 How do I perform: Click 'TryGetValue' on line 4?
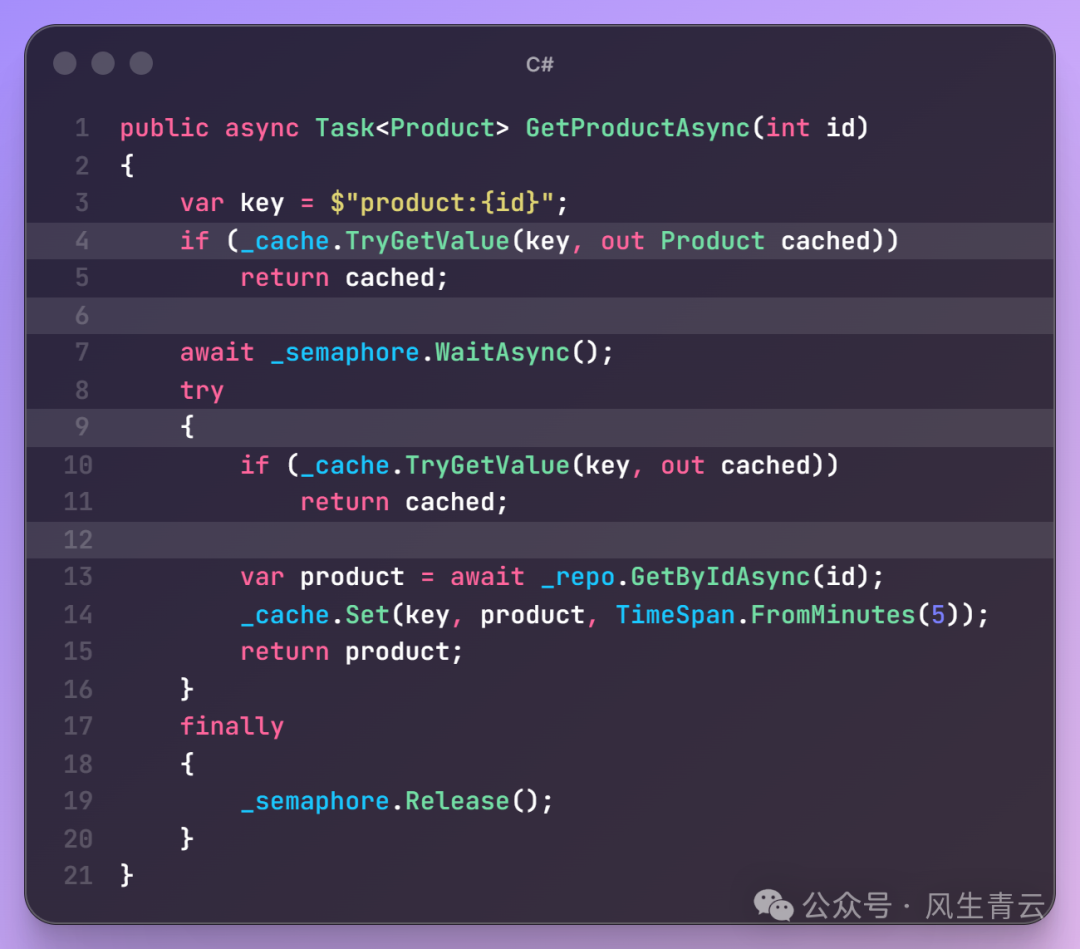(427, 241)
